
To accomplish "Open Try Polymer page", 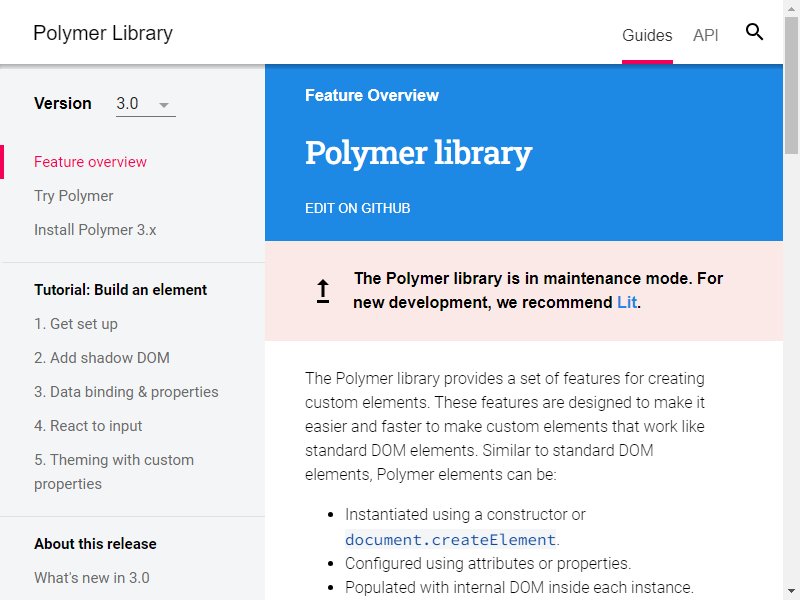I will point(73,196).
